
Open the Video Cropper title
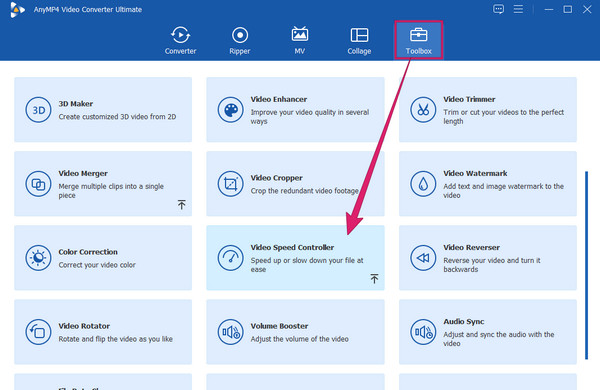click(x=277, y=178)
